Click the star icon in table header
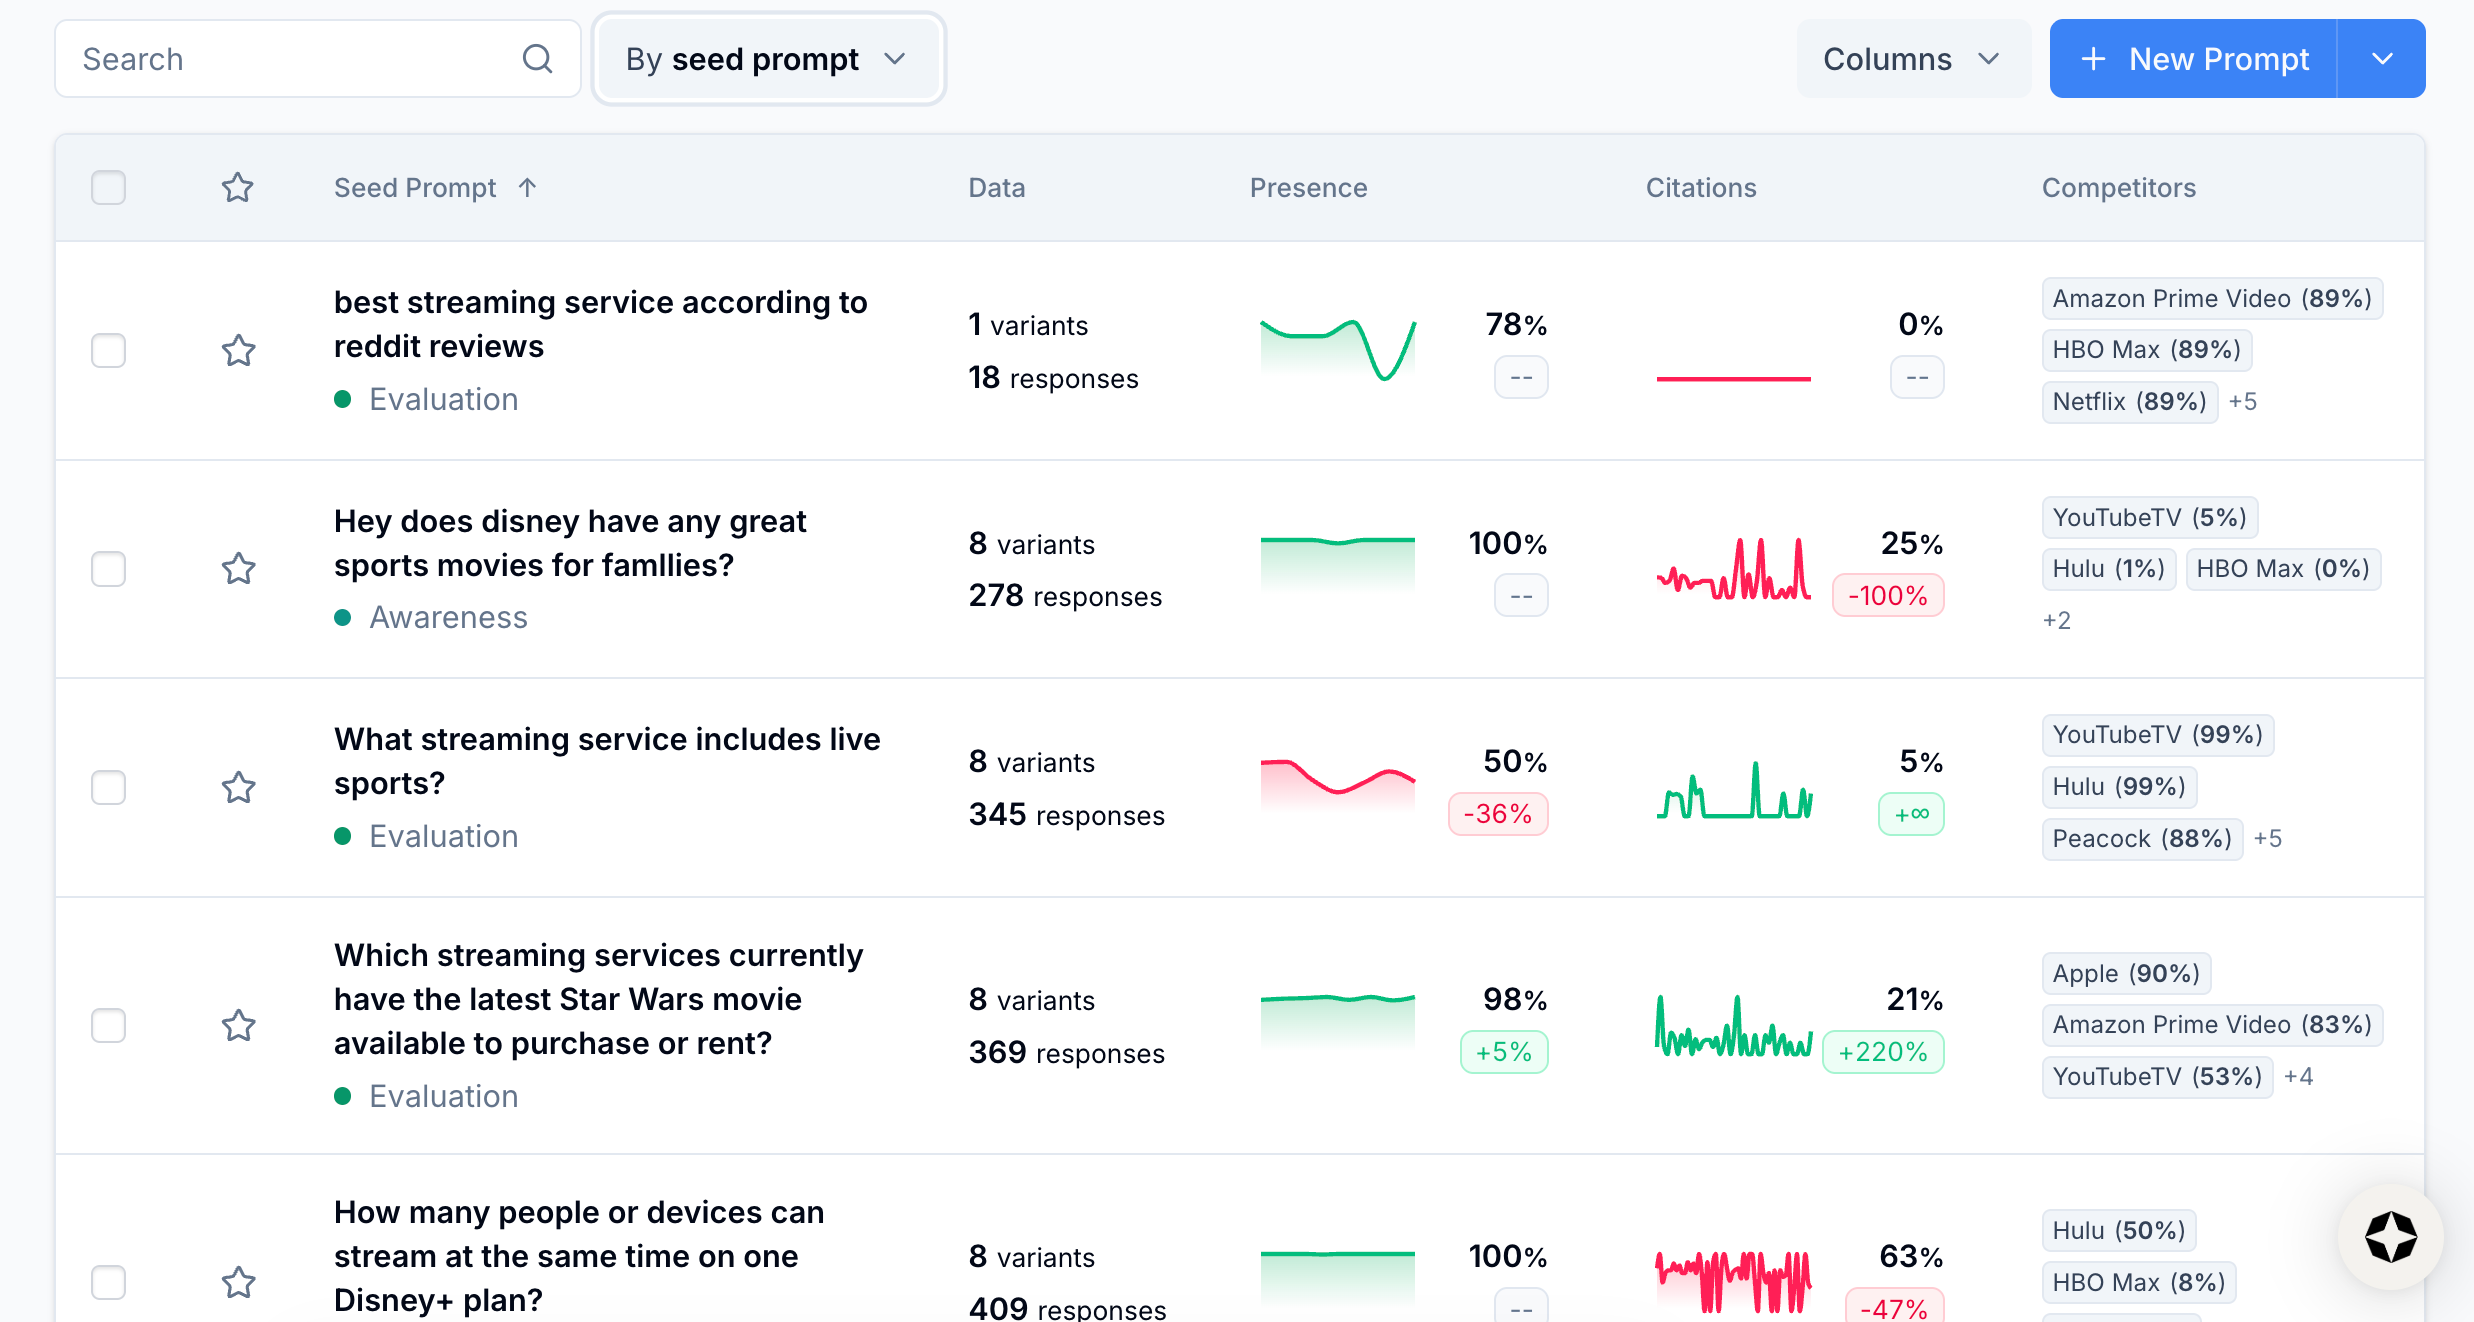 tap(237, 188)
